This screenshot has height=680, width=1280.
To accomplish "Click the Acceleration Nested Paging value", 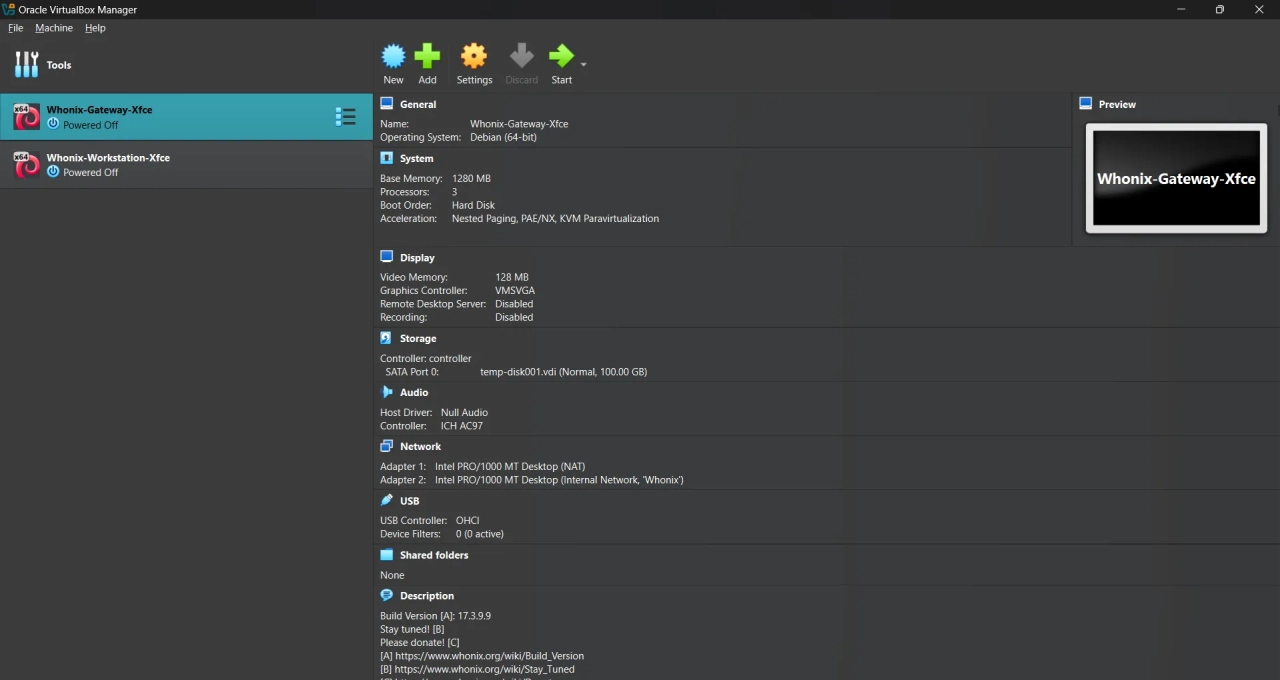I will click(x=555, y=218).
